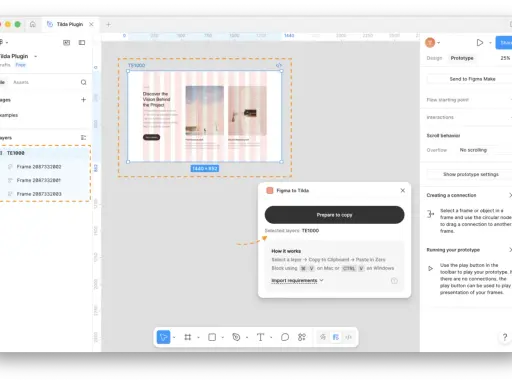The image size is (512, 384).
Task: Click the Flow starting point label
Action: [448, 100]
